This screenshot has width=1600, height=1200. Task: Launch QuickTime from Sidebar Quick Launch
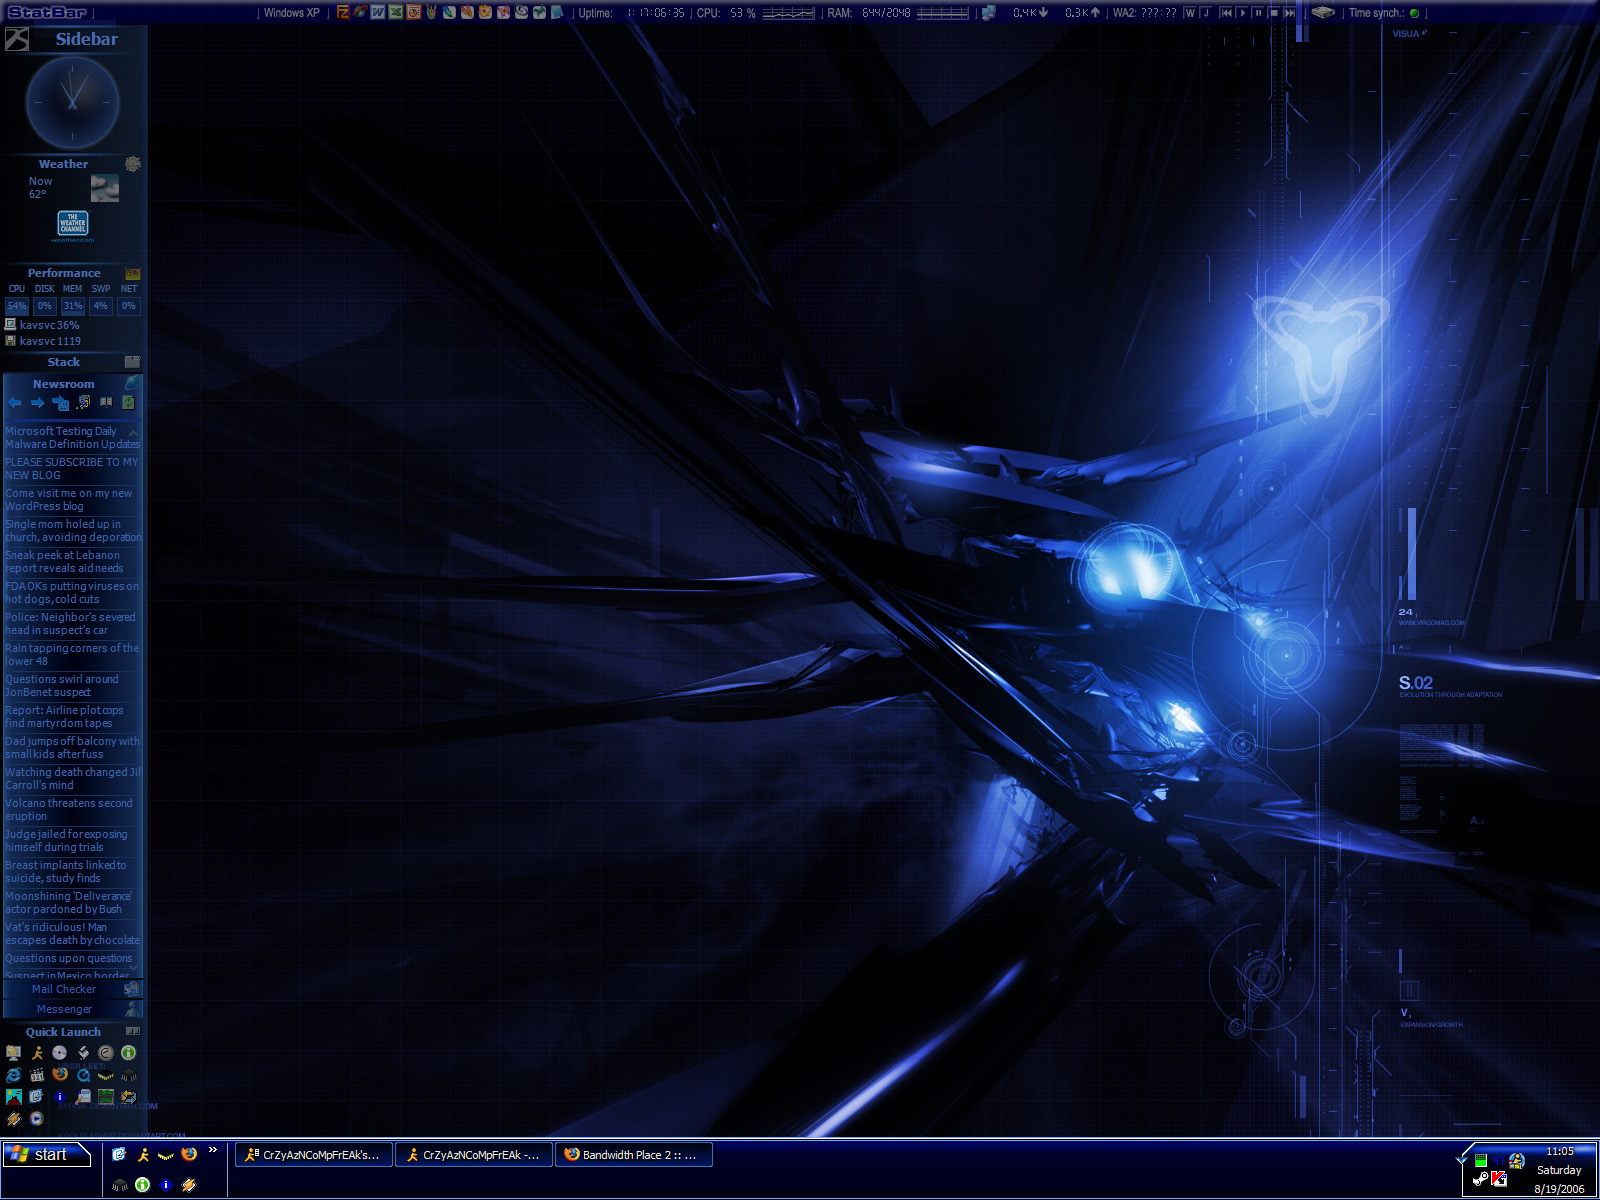(84, 1075)
